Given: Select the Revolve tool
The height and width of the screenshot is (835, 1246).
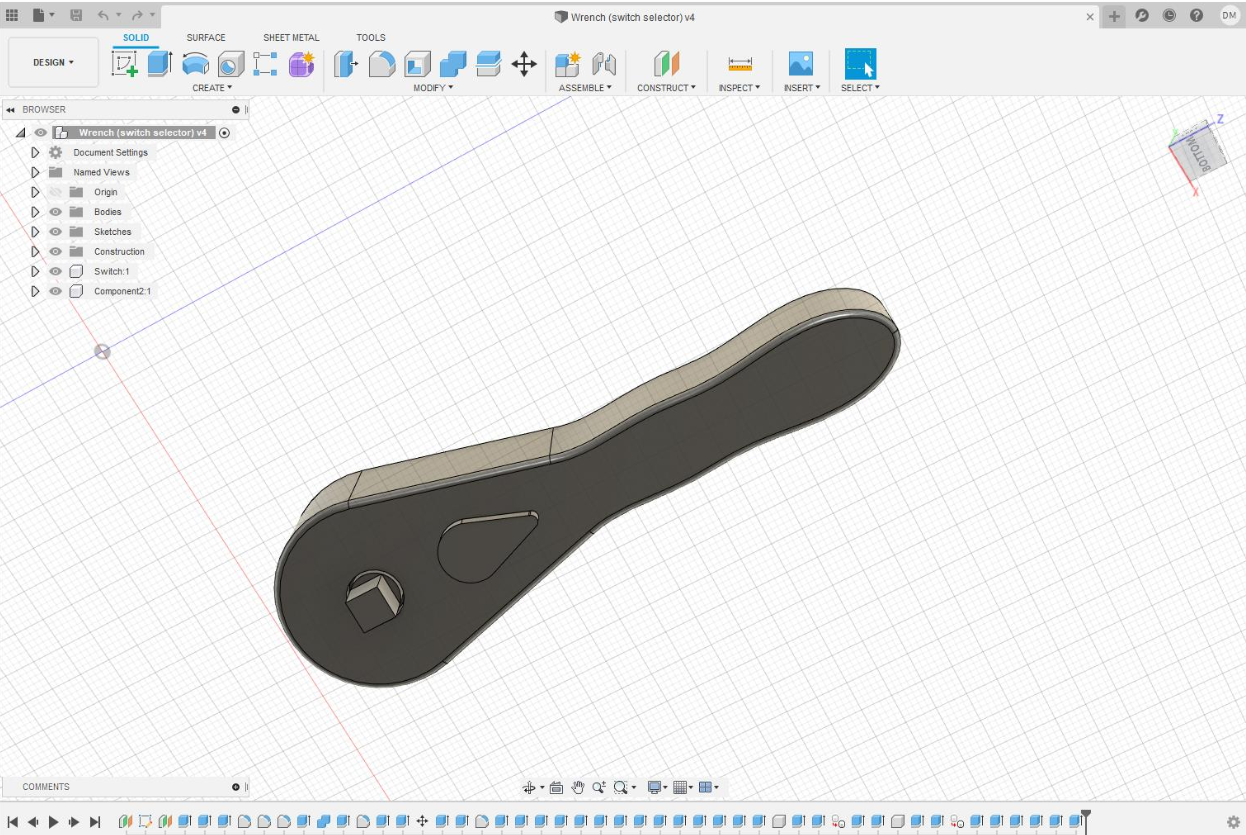Looking at the screenshot, I should pos(196,65).
